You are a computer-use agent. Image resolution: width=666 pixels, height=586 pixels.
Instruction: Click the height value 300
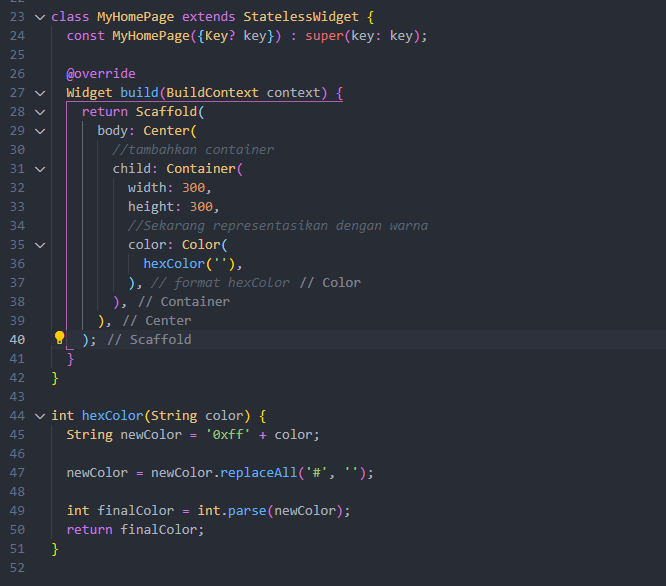click(201, 207)
